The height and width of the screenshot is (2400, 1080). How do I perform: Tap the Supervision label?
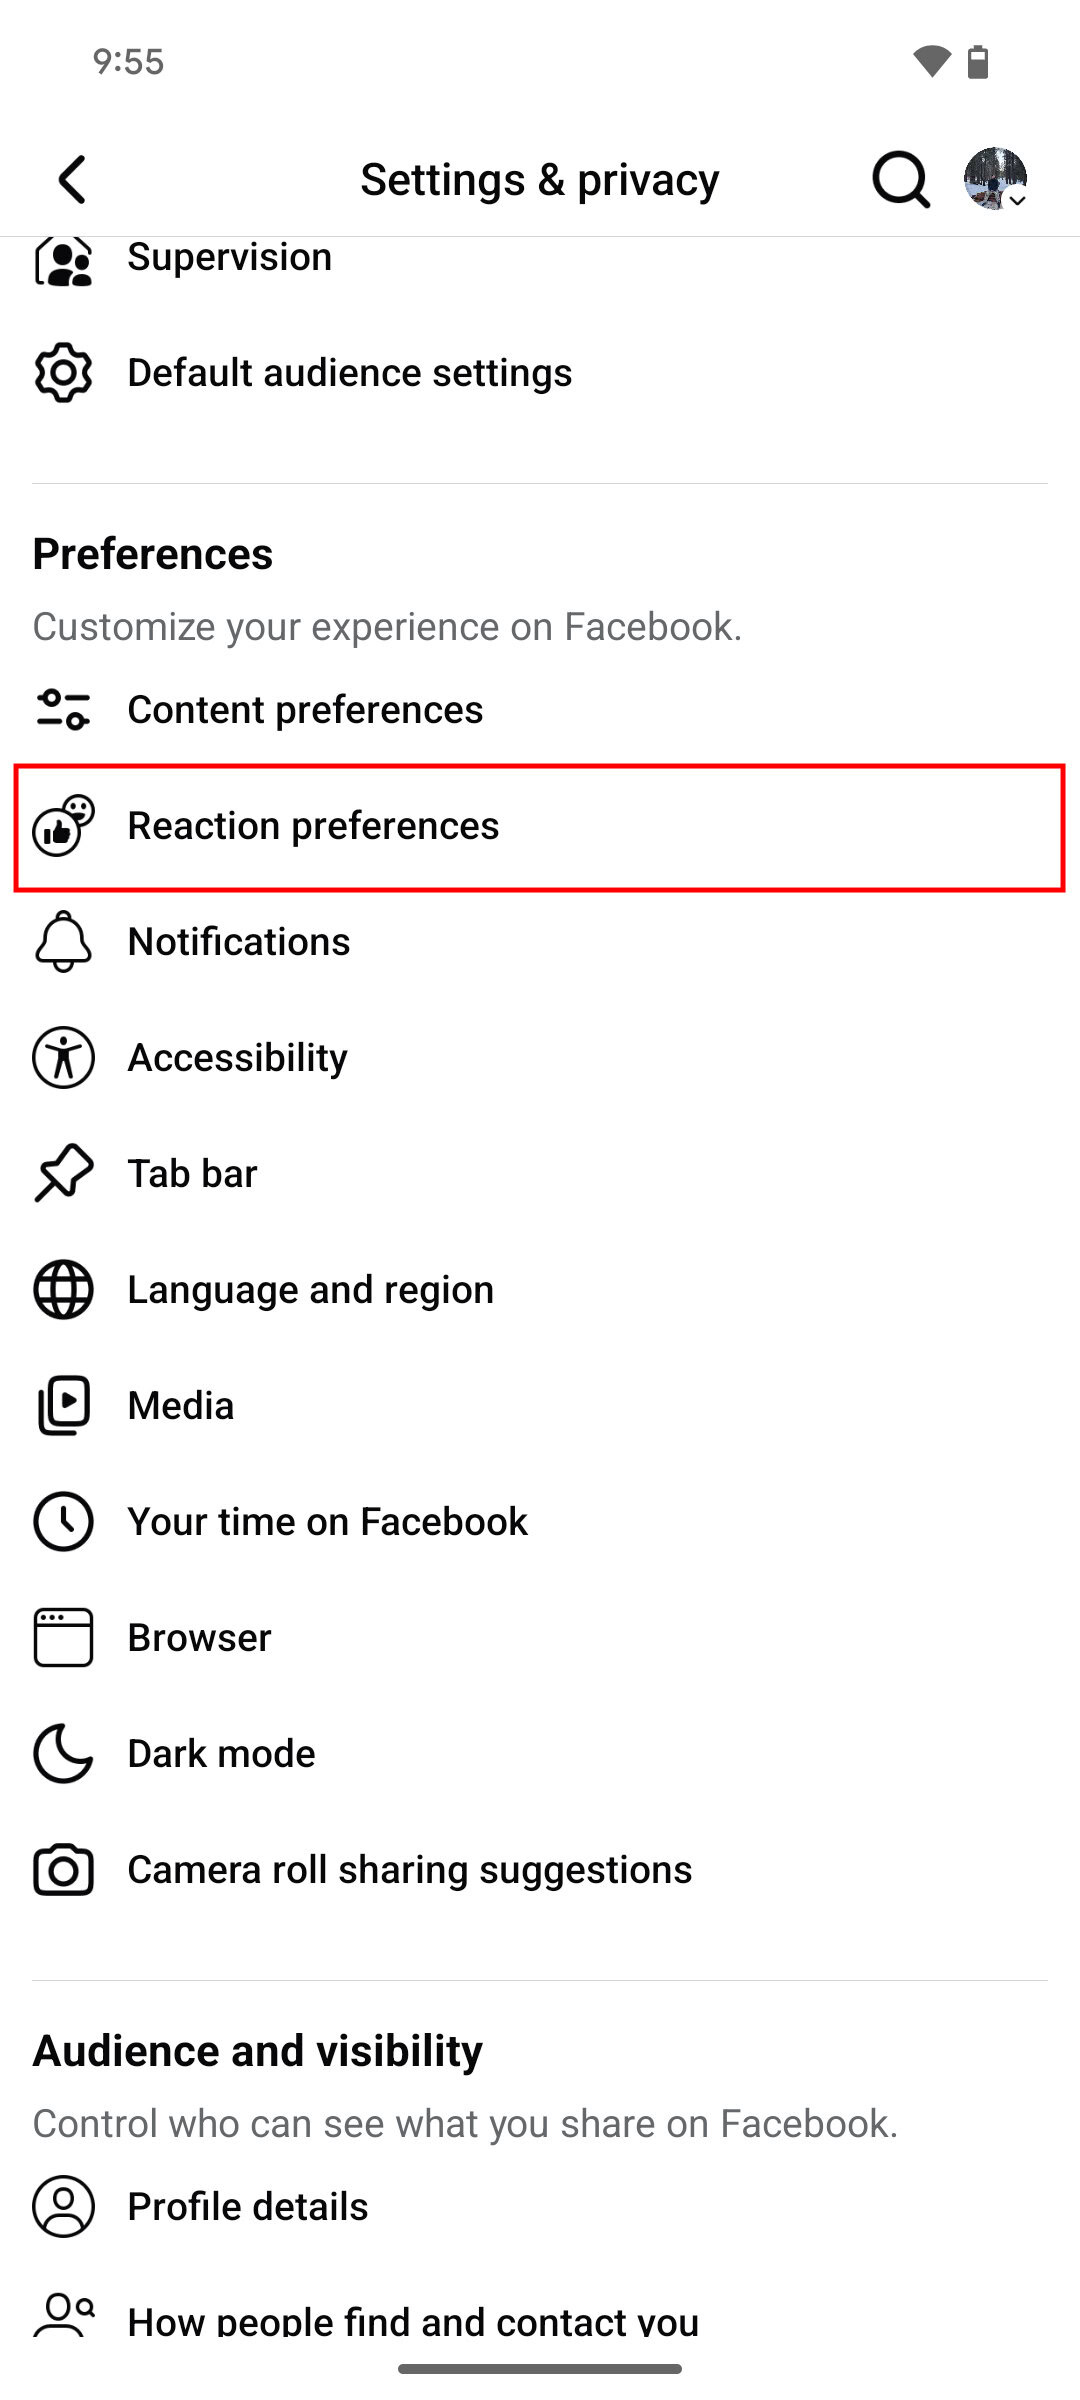(x=229, y=258)
